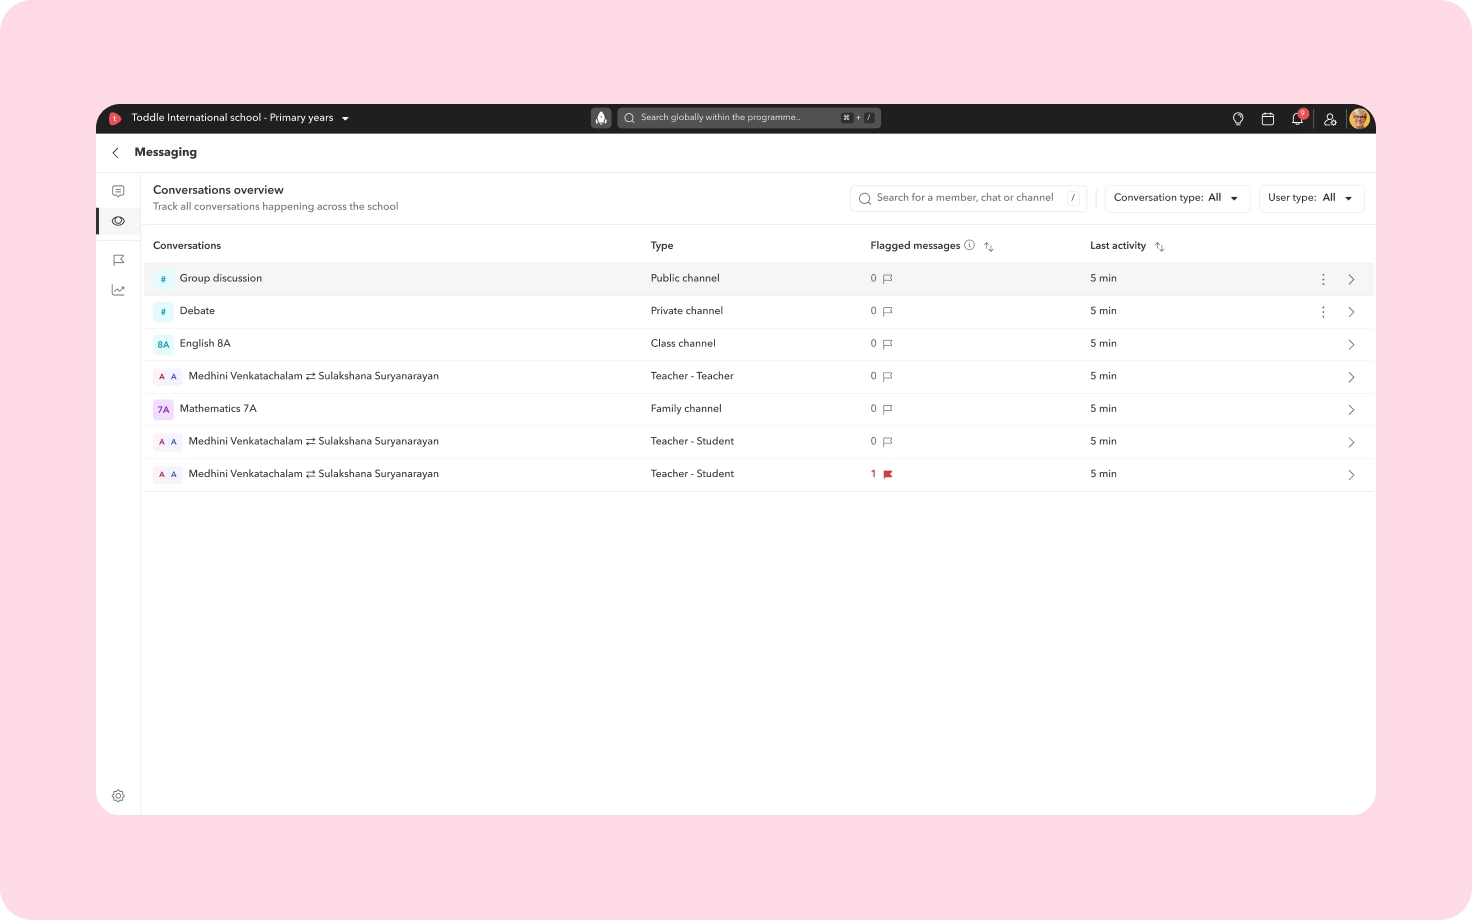
Task: Click the global programme search bar
Action: click(x=749, y=118)
